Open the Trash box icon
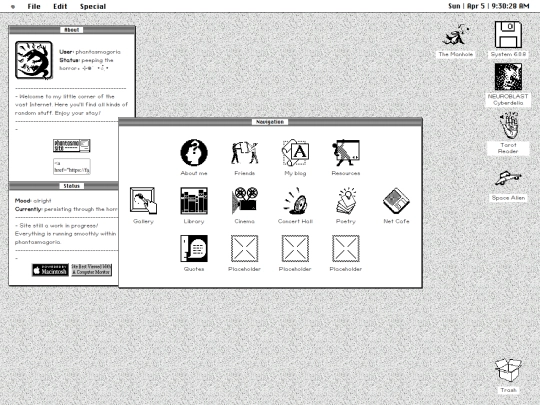 point(508,370)
